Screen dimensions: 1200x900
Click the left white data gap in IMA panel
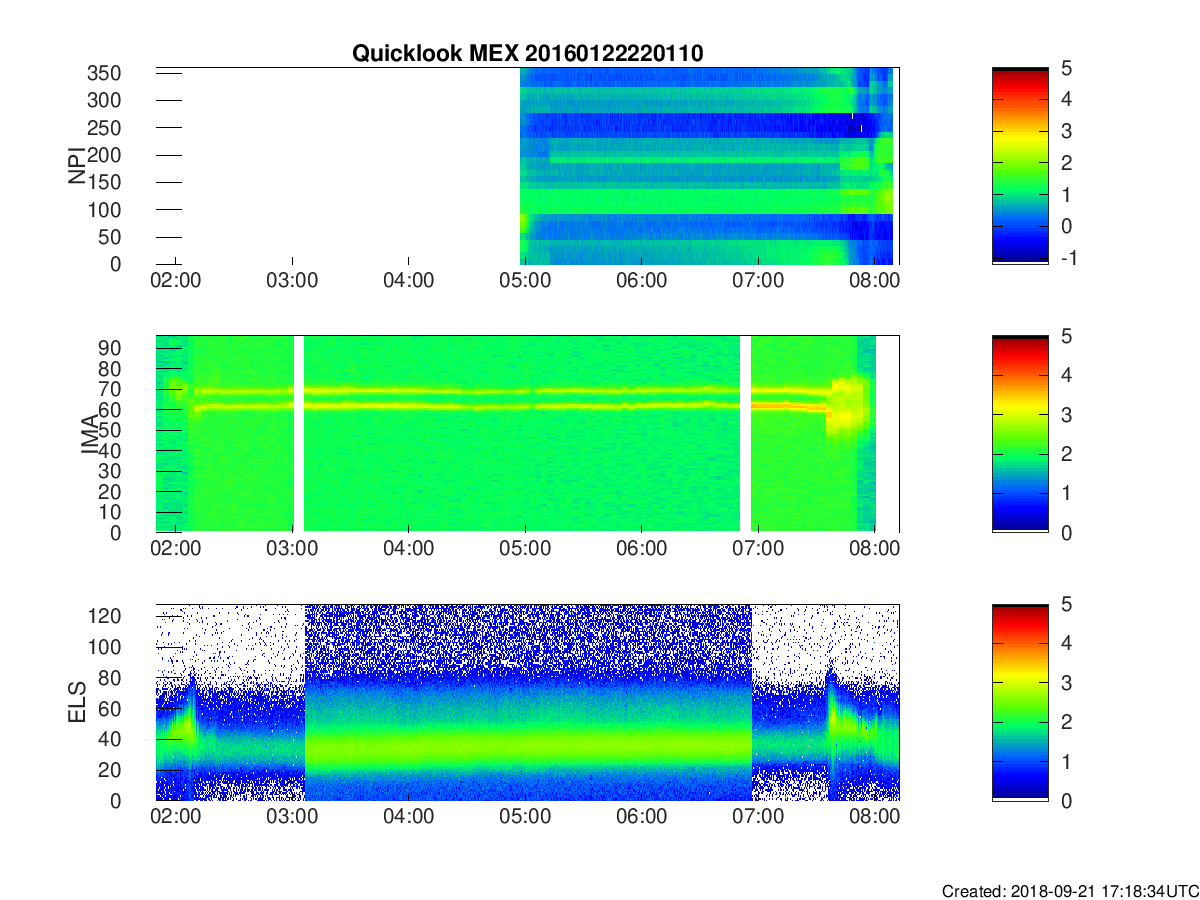[299, 434]
